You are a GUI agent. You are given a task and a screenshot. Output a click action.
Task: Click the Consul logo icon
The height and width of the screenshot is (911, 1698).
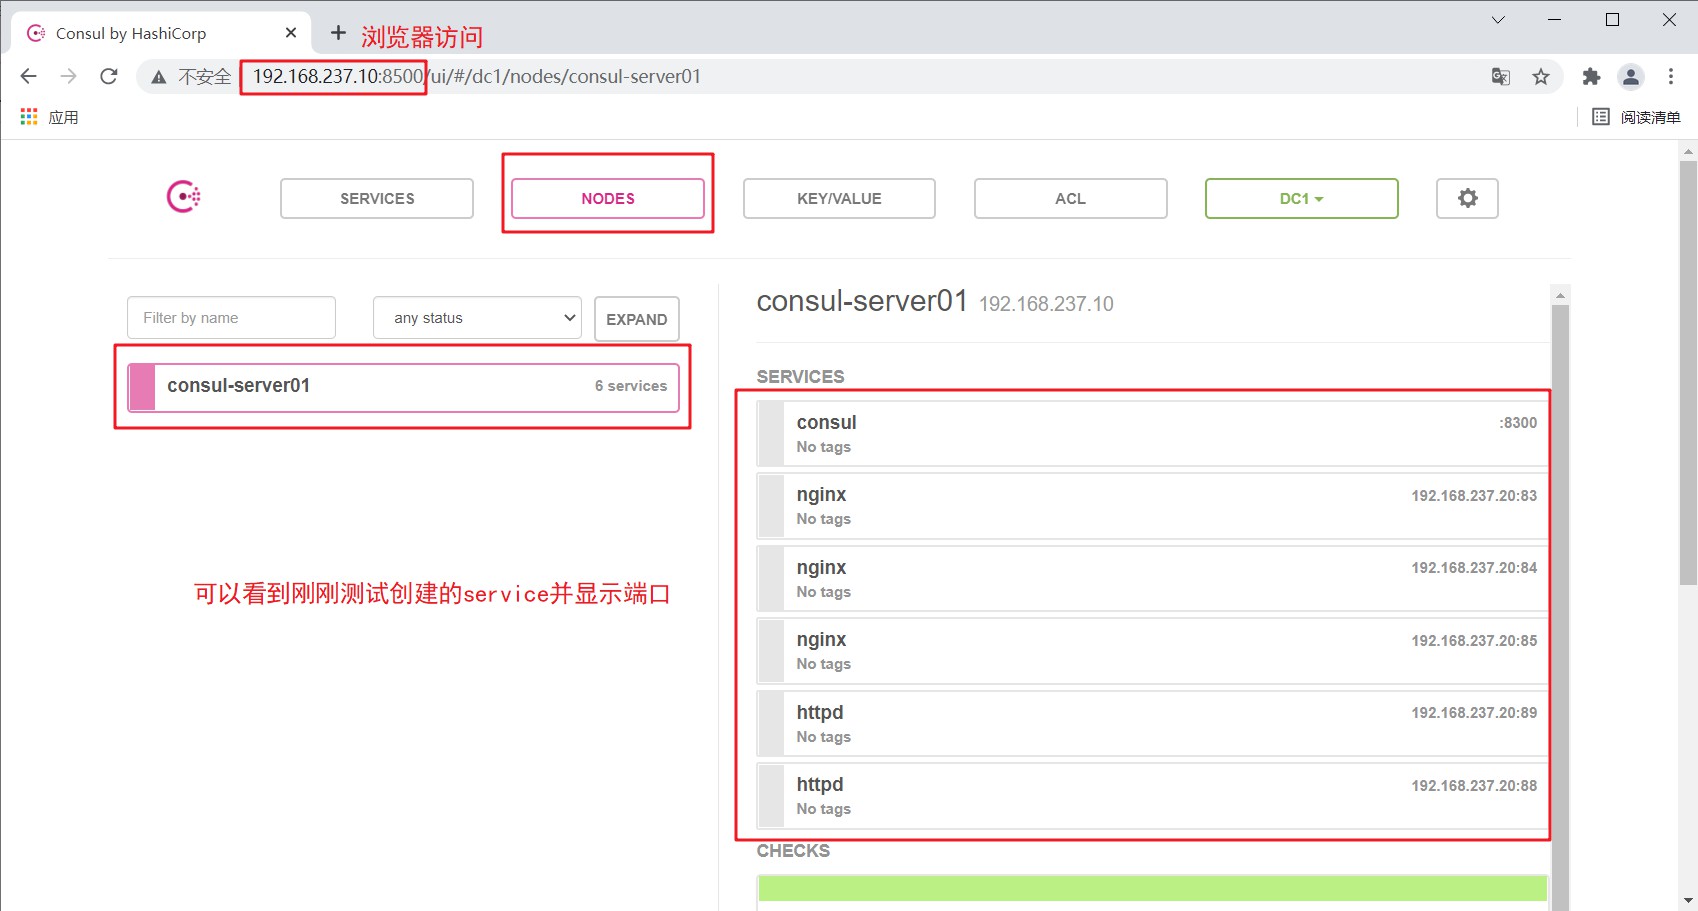point(184,197)
